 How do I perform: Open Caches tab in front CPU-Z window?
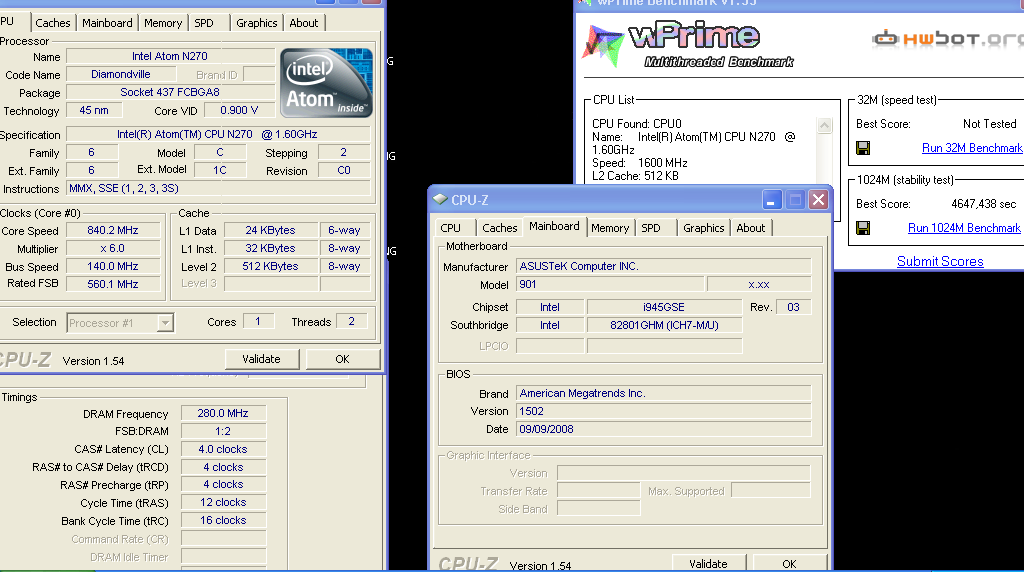coord(500,228)
